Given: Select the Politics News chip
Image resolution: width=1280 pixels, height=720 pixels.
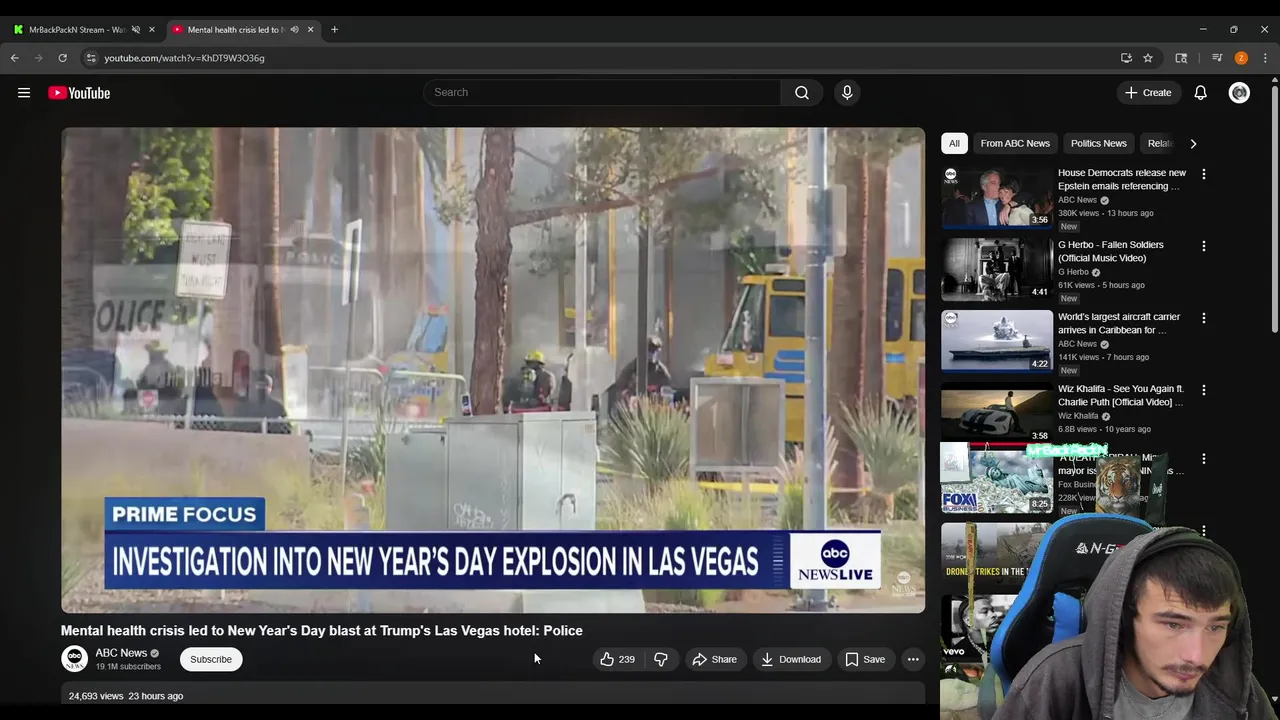Looking at the screenshot, I should [1098, 143].
